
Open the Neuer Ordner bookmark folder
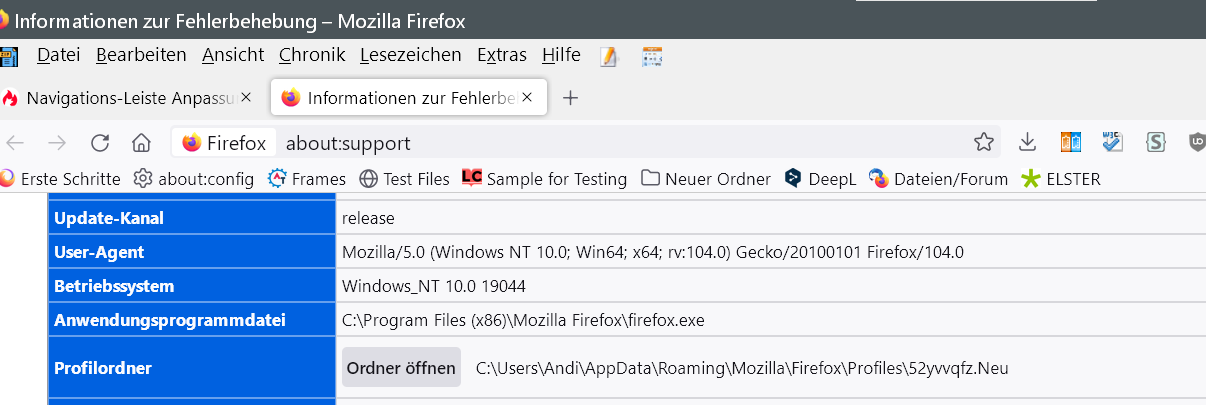coord(706,179)
